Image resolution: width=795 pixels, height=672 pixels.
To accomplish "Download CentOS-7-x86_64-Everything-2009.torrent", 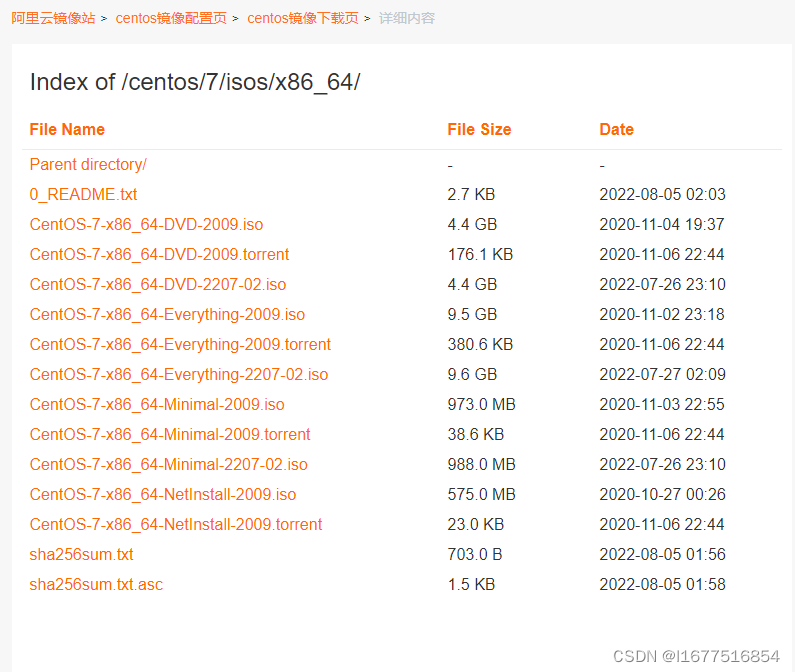I will (180, 344).
